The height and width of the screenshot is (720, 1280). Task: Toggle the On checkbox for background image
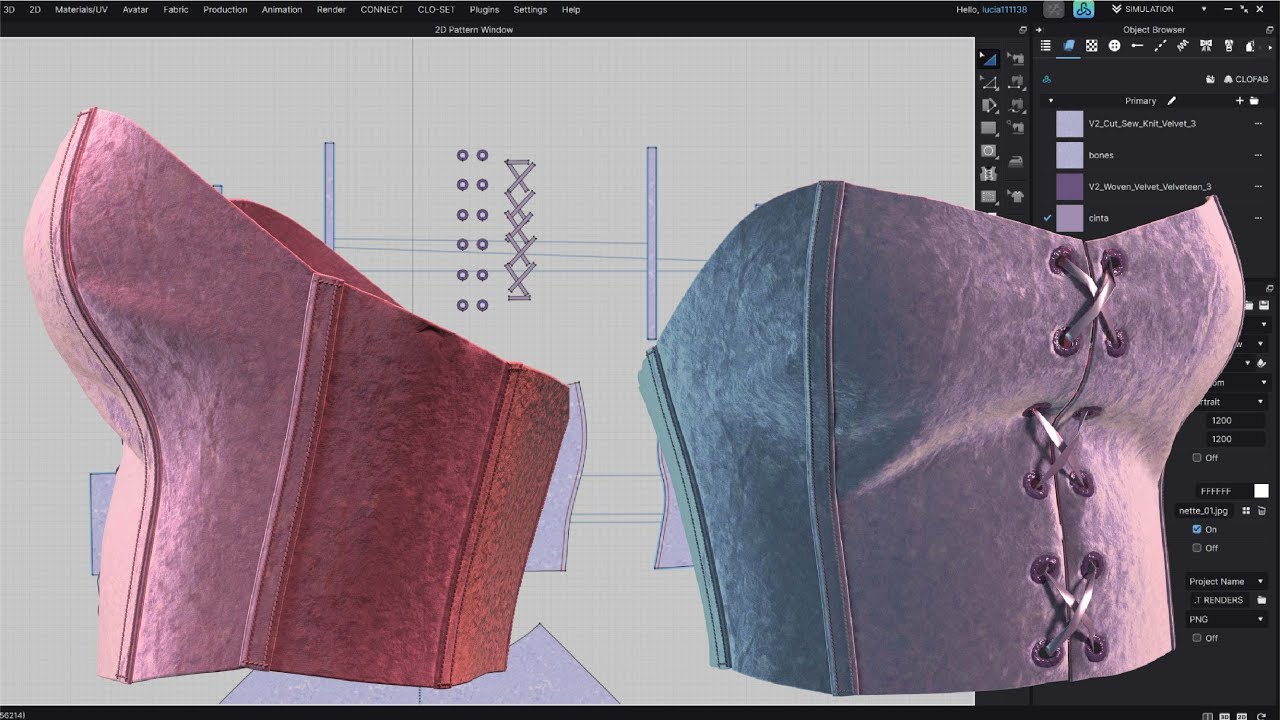1197,530
